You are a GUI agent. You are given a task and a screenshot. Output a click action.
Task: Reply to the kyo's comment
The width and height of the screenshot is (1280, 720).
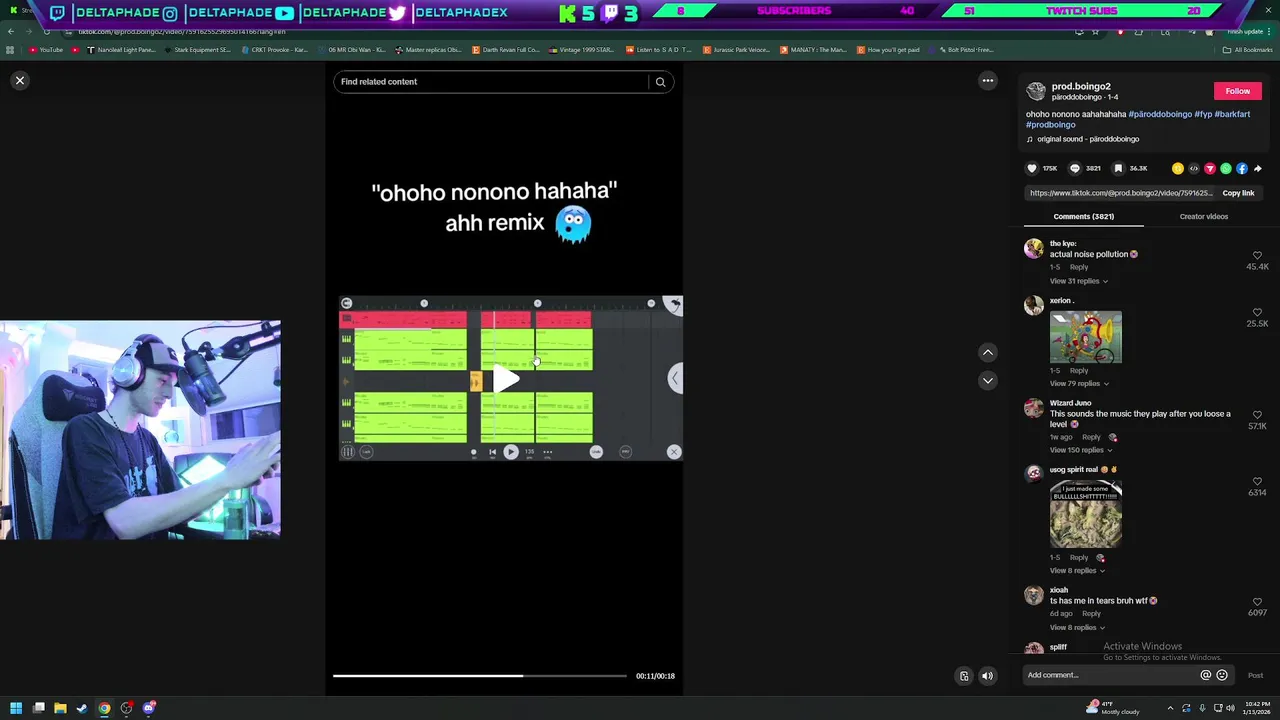[x=1079, y=267]
